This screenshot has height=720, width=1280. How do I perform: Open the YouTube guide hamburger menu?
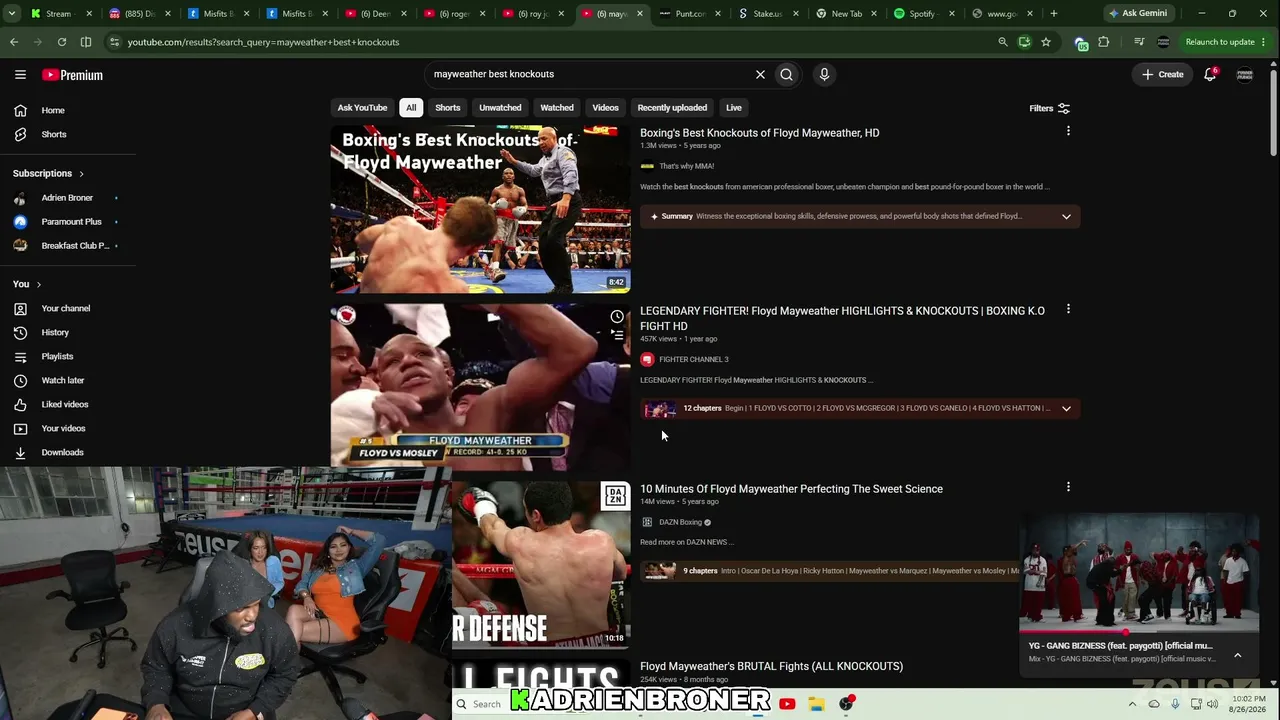pos(20,75)
